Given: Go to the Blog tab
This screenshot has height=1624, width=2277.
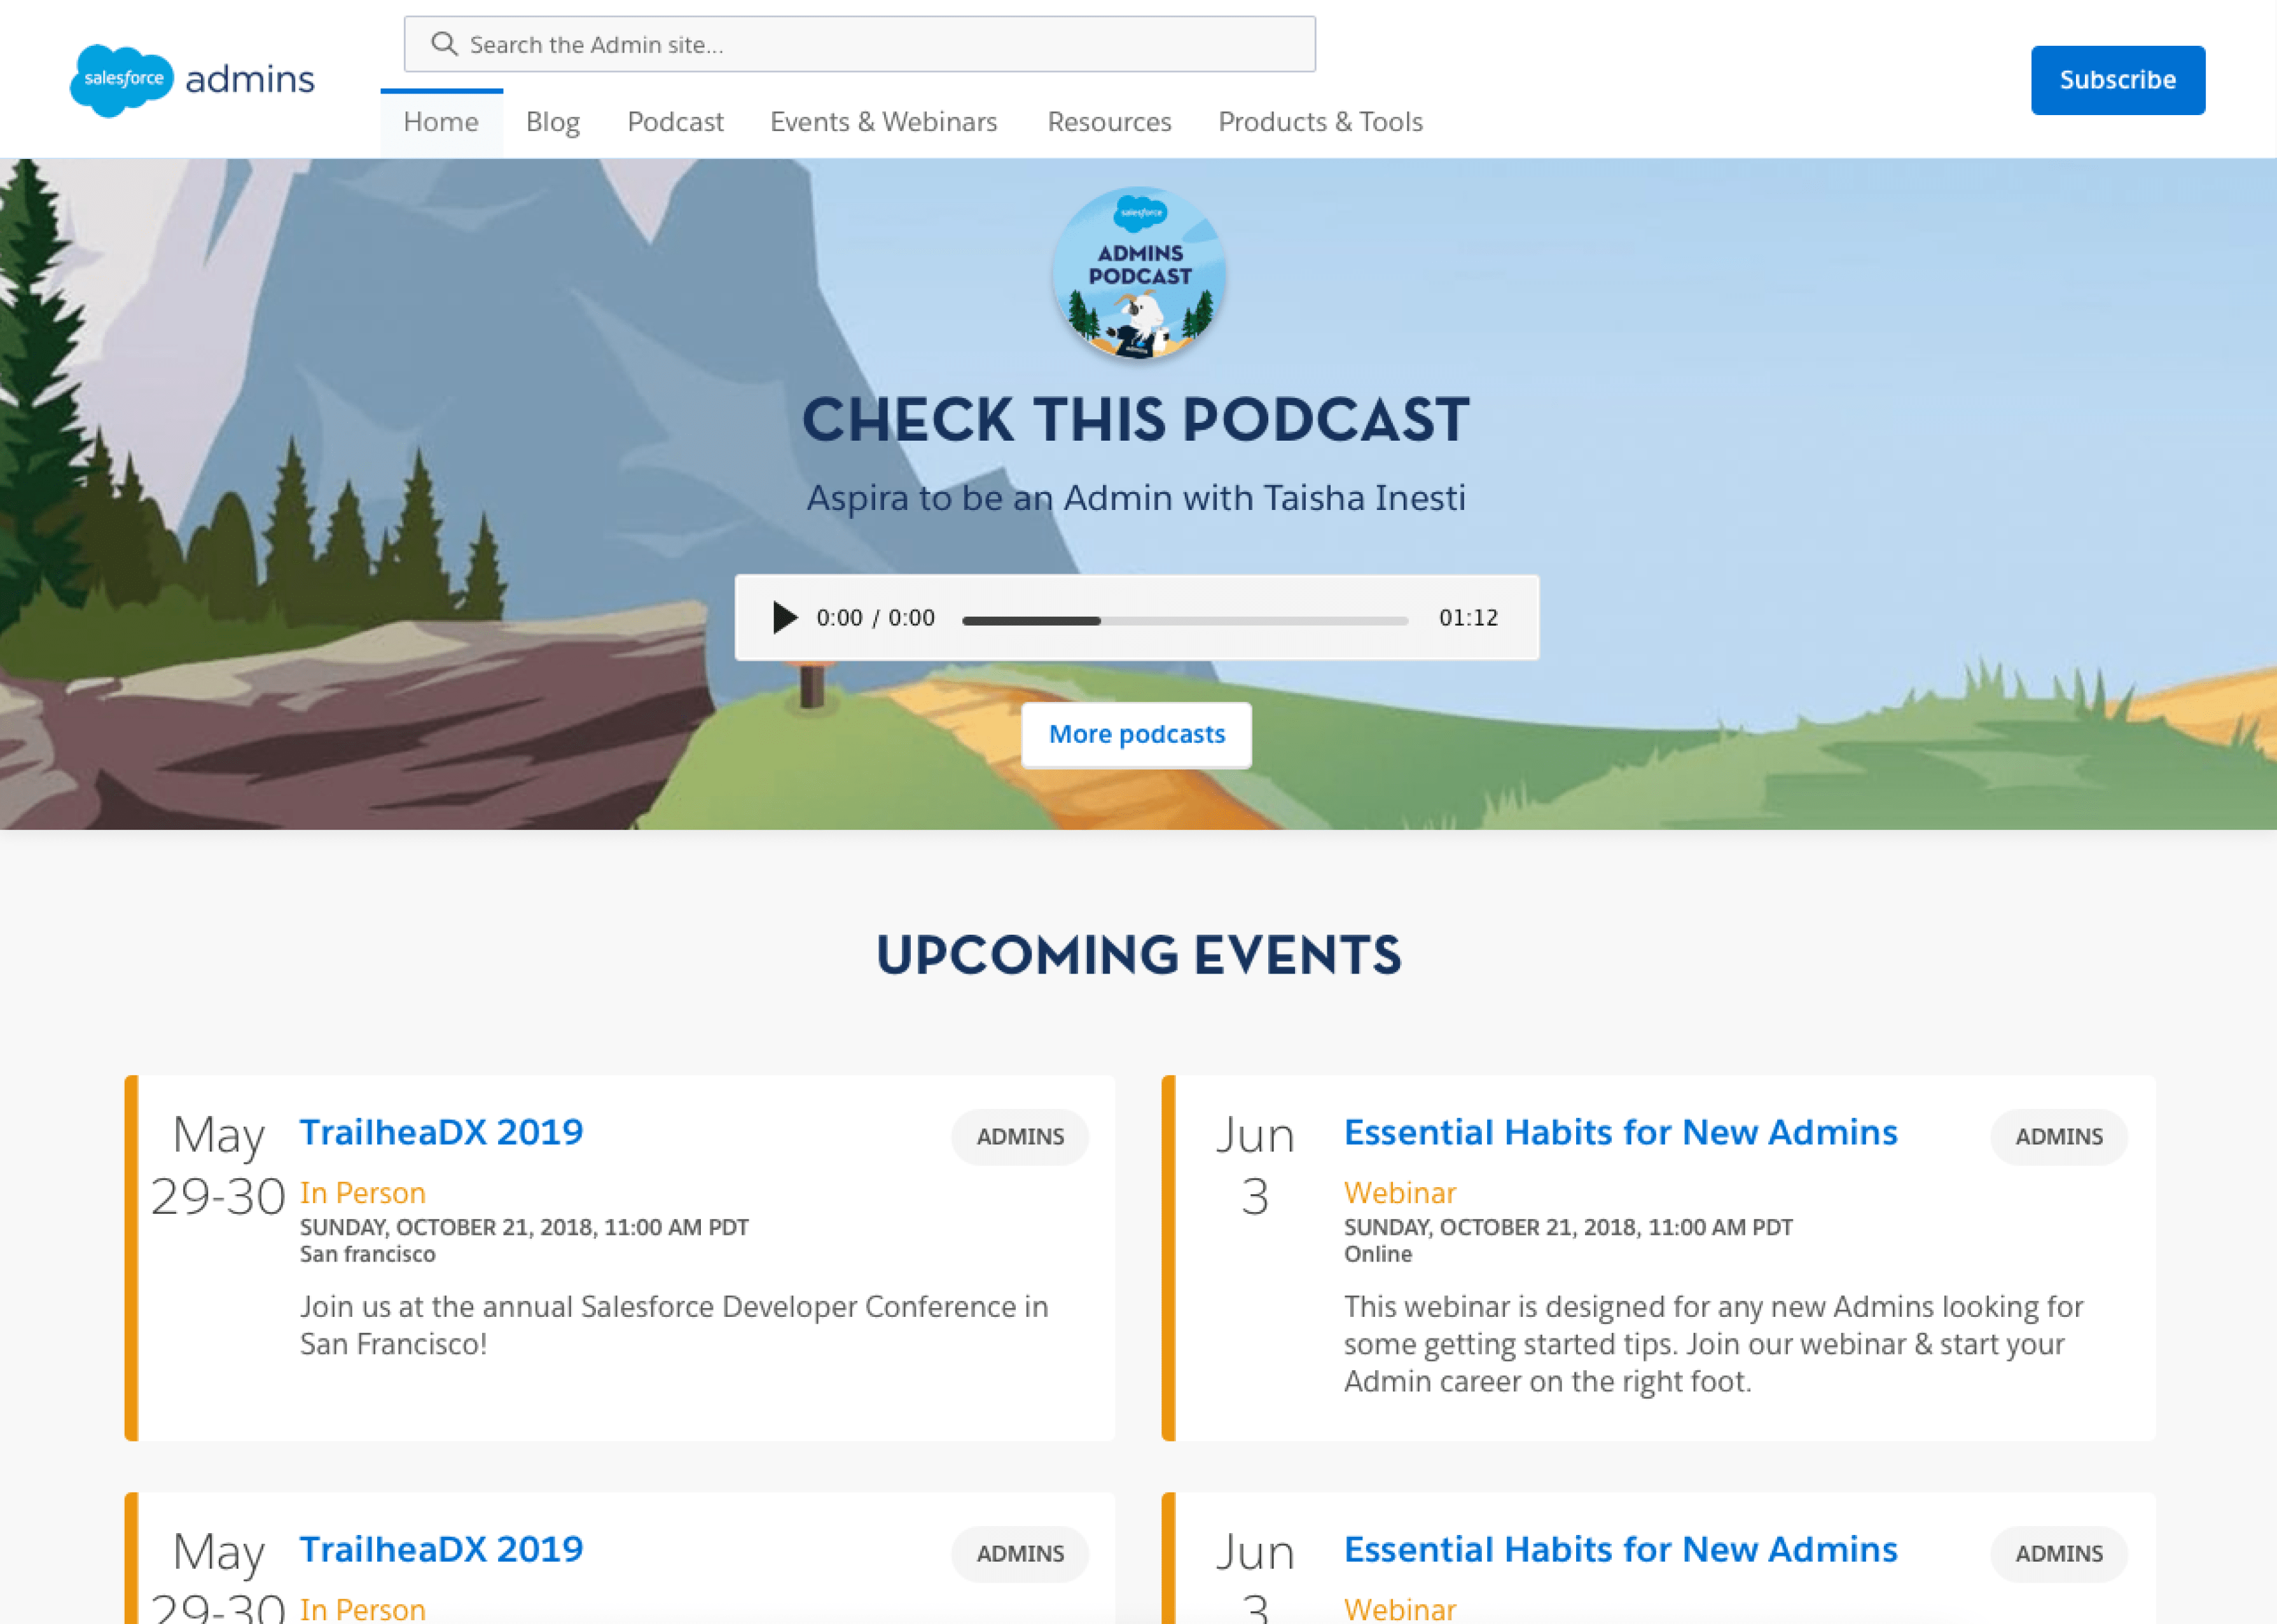Looking at the screenshot, I should point(553,122).
